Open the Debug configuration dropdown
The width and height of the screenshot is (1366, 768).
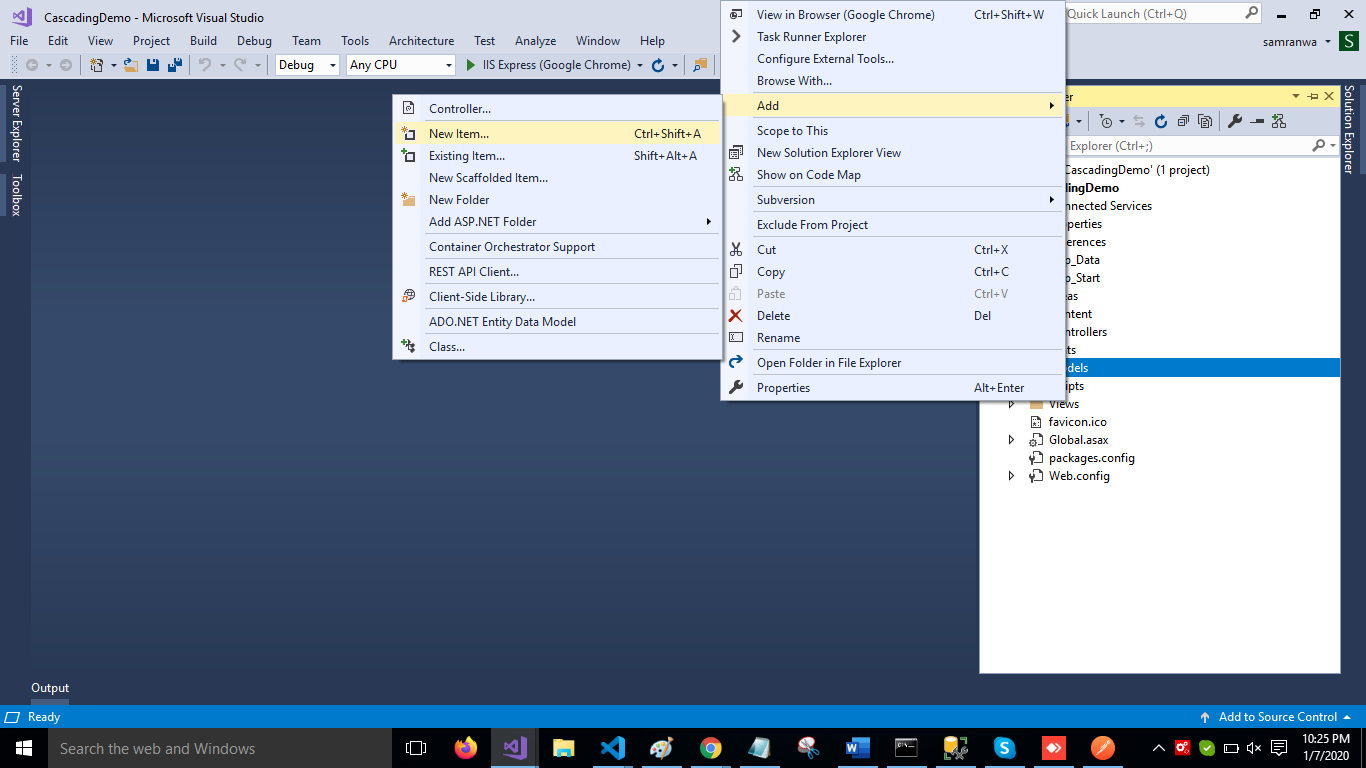307,65
